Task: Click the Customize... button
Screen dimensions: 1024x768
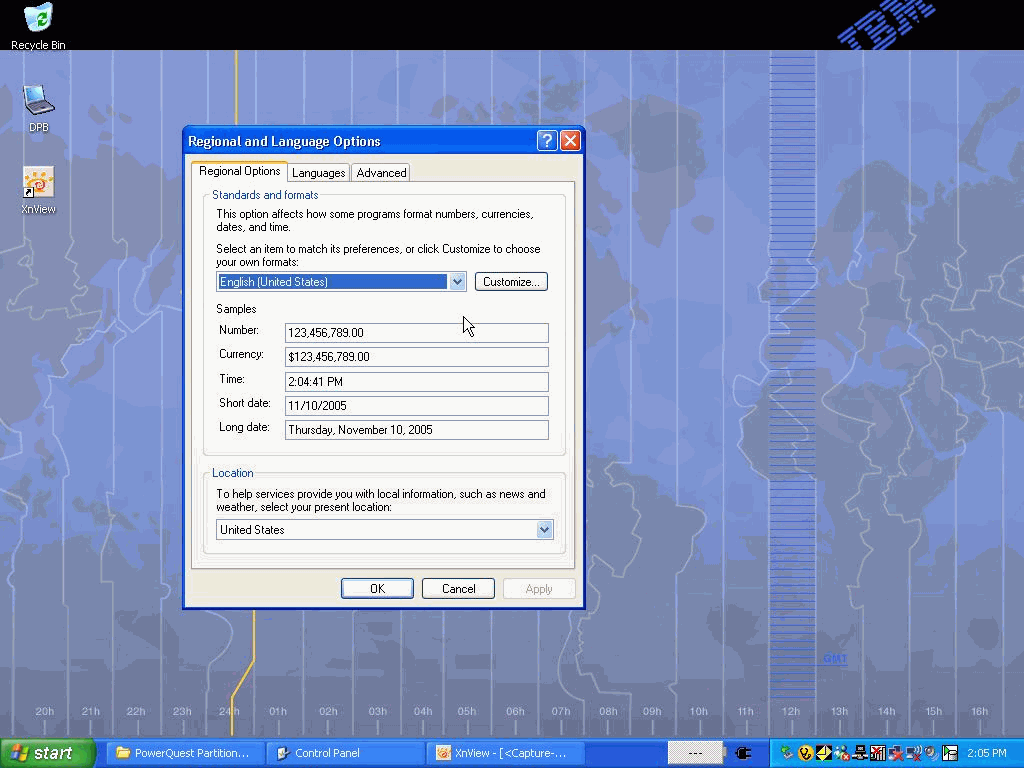Action: (x=511, y=282)
